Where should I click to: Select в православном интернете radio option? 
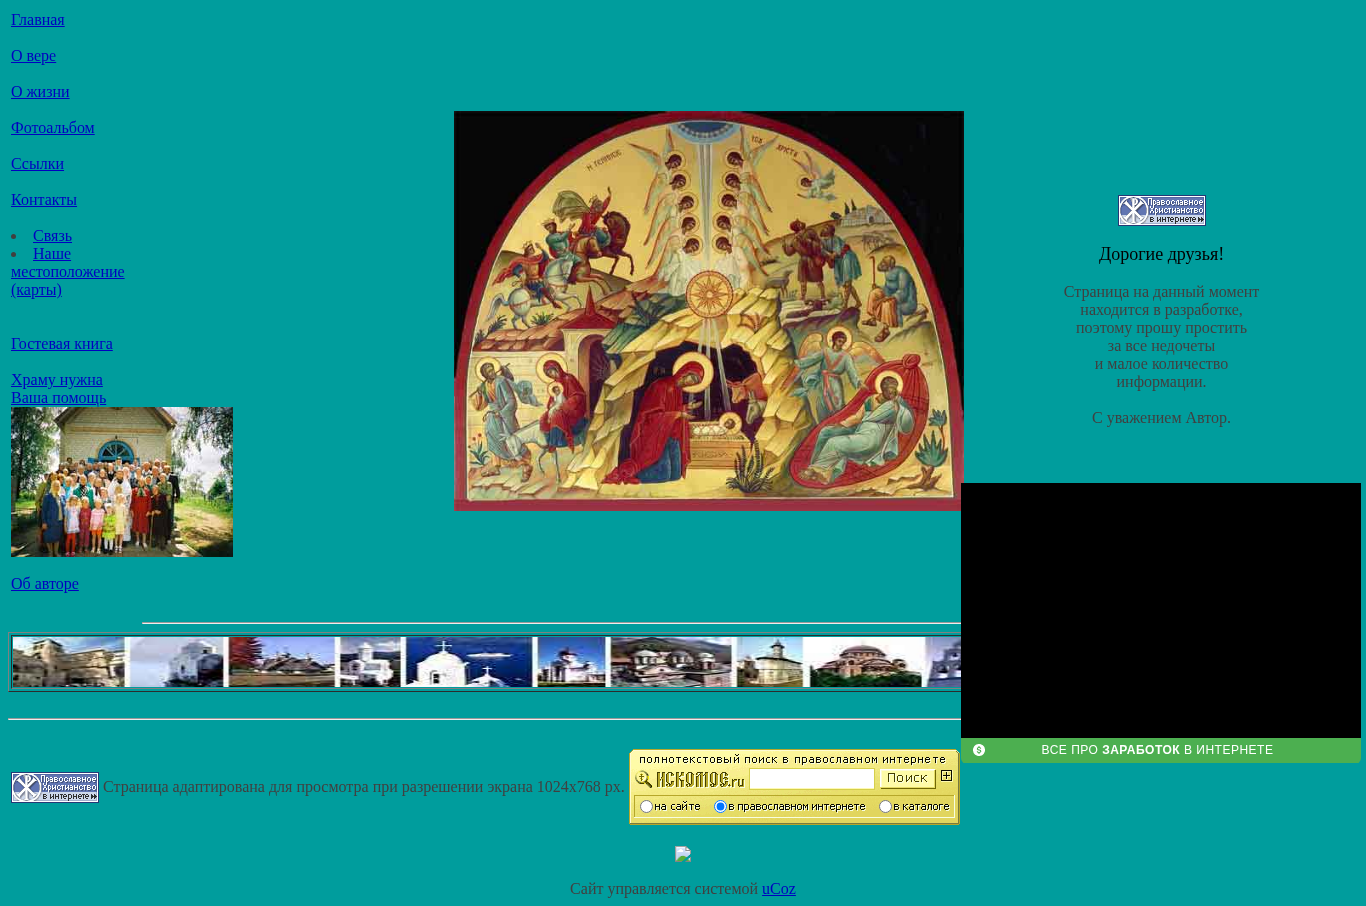click(x=720, y=807)
